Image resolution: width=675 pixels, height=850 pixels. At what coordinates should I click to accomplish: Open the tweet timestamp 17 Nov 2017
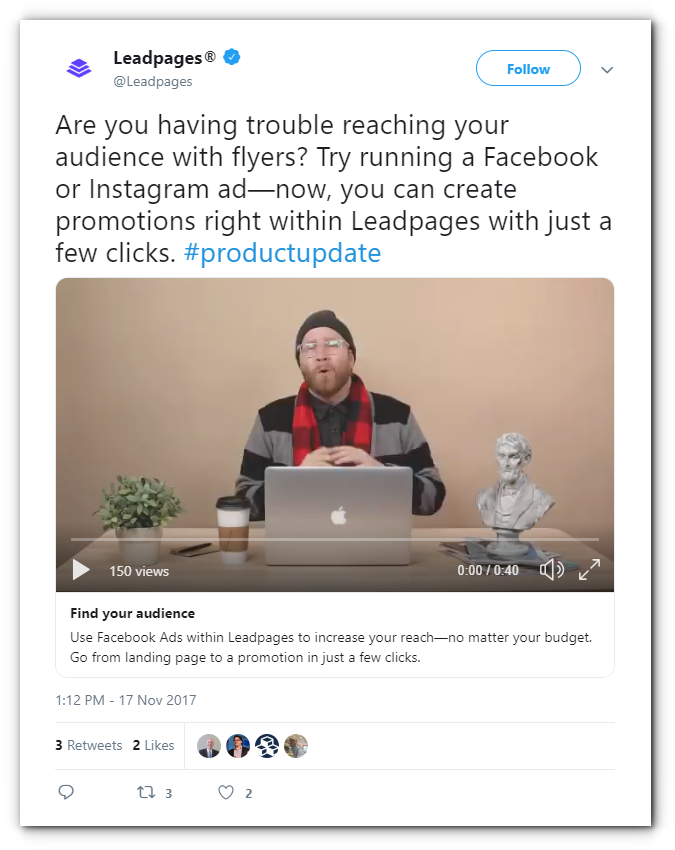pyautogui.click(x=126, y=700)
